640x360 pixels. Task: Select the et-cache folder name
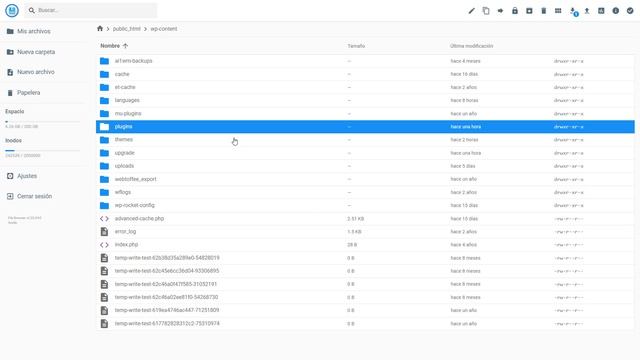coord(125,87)
